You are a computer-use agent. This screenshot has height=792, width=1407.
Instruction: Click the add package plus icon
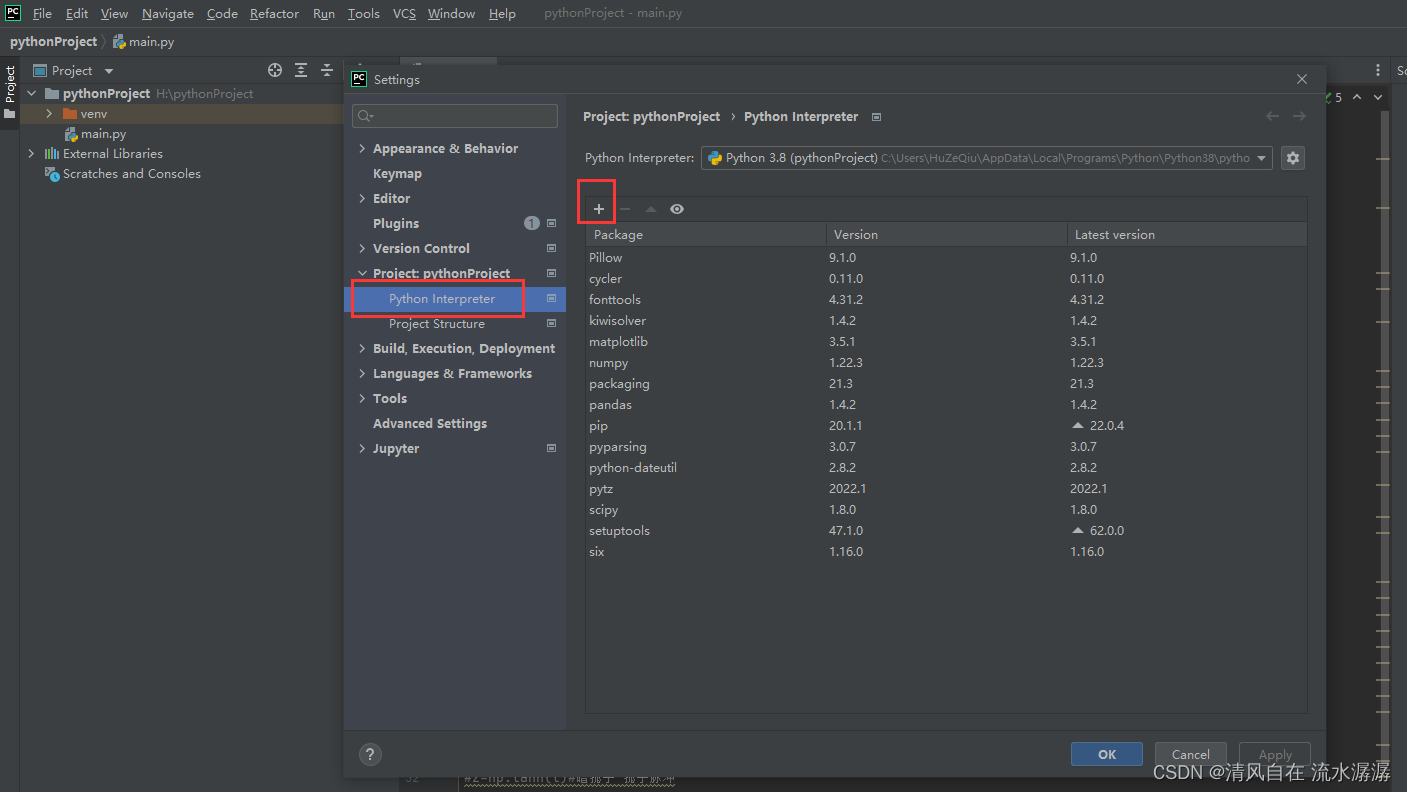(x=598, y=209)
